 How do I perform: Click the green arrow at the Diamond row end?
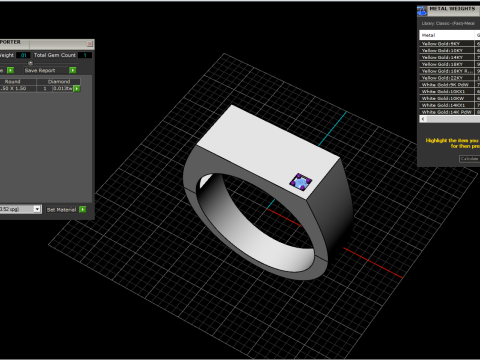click(77, 89)
